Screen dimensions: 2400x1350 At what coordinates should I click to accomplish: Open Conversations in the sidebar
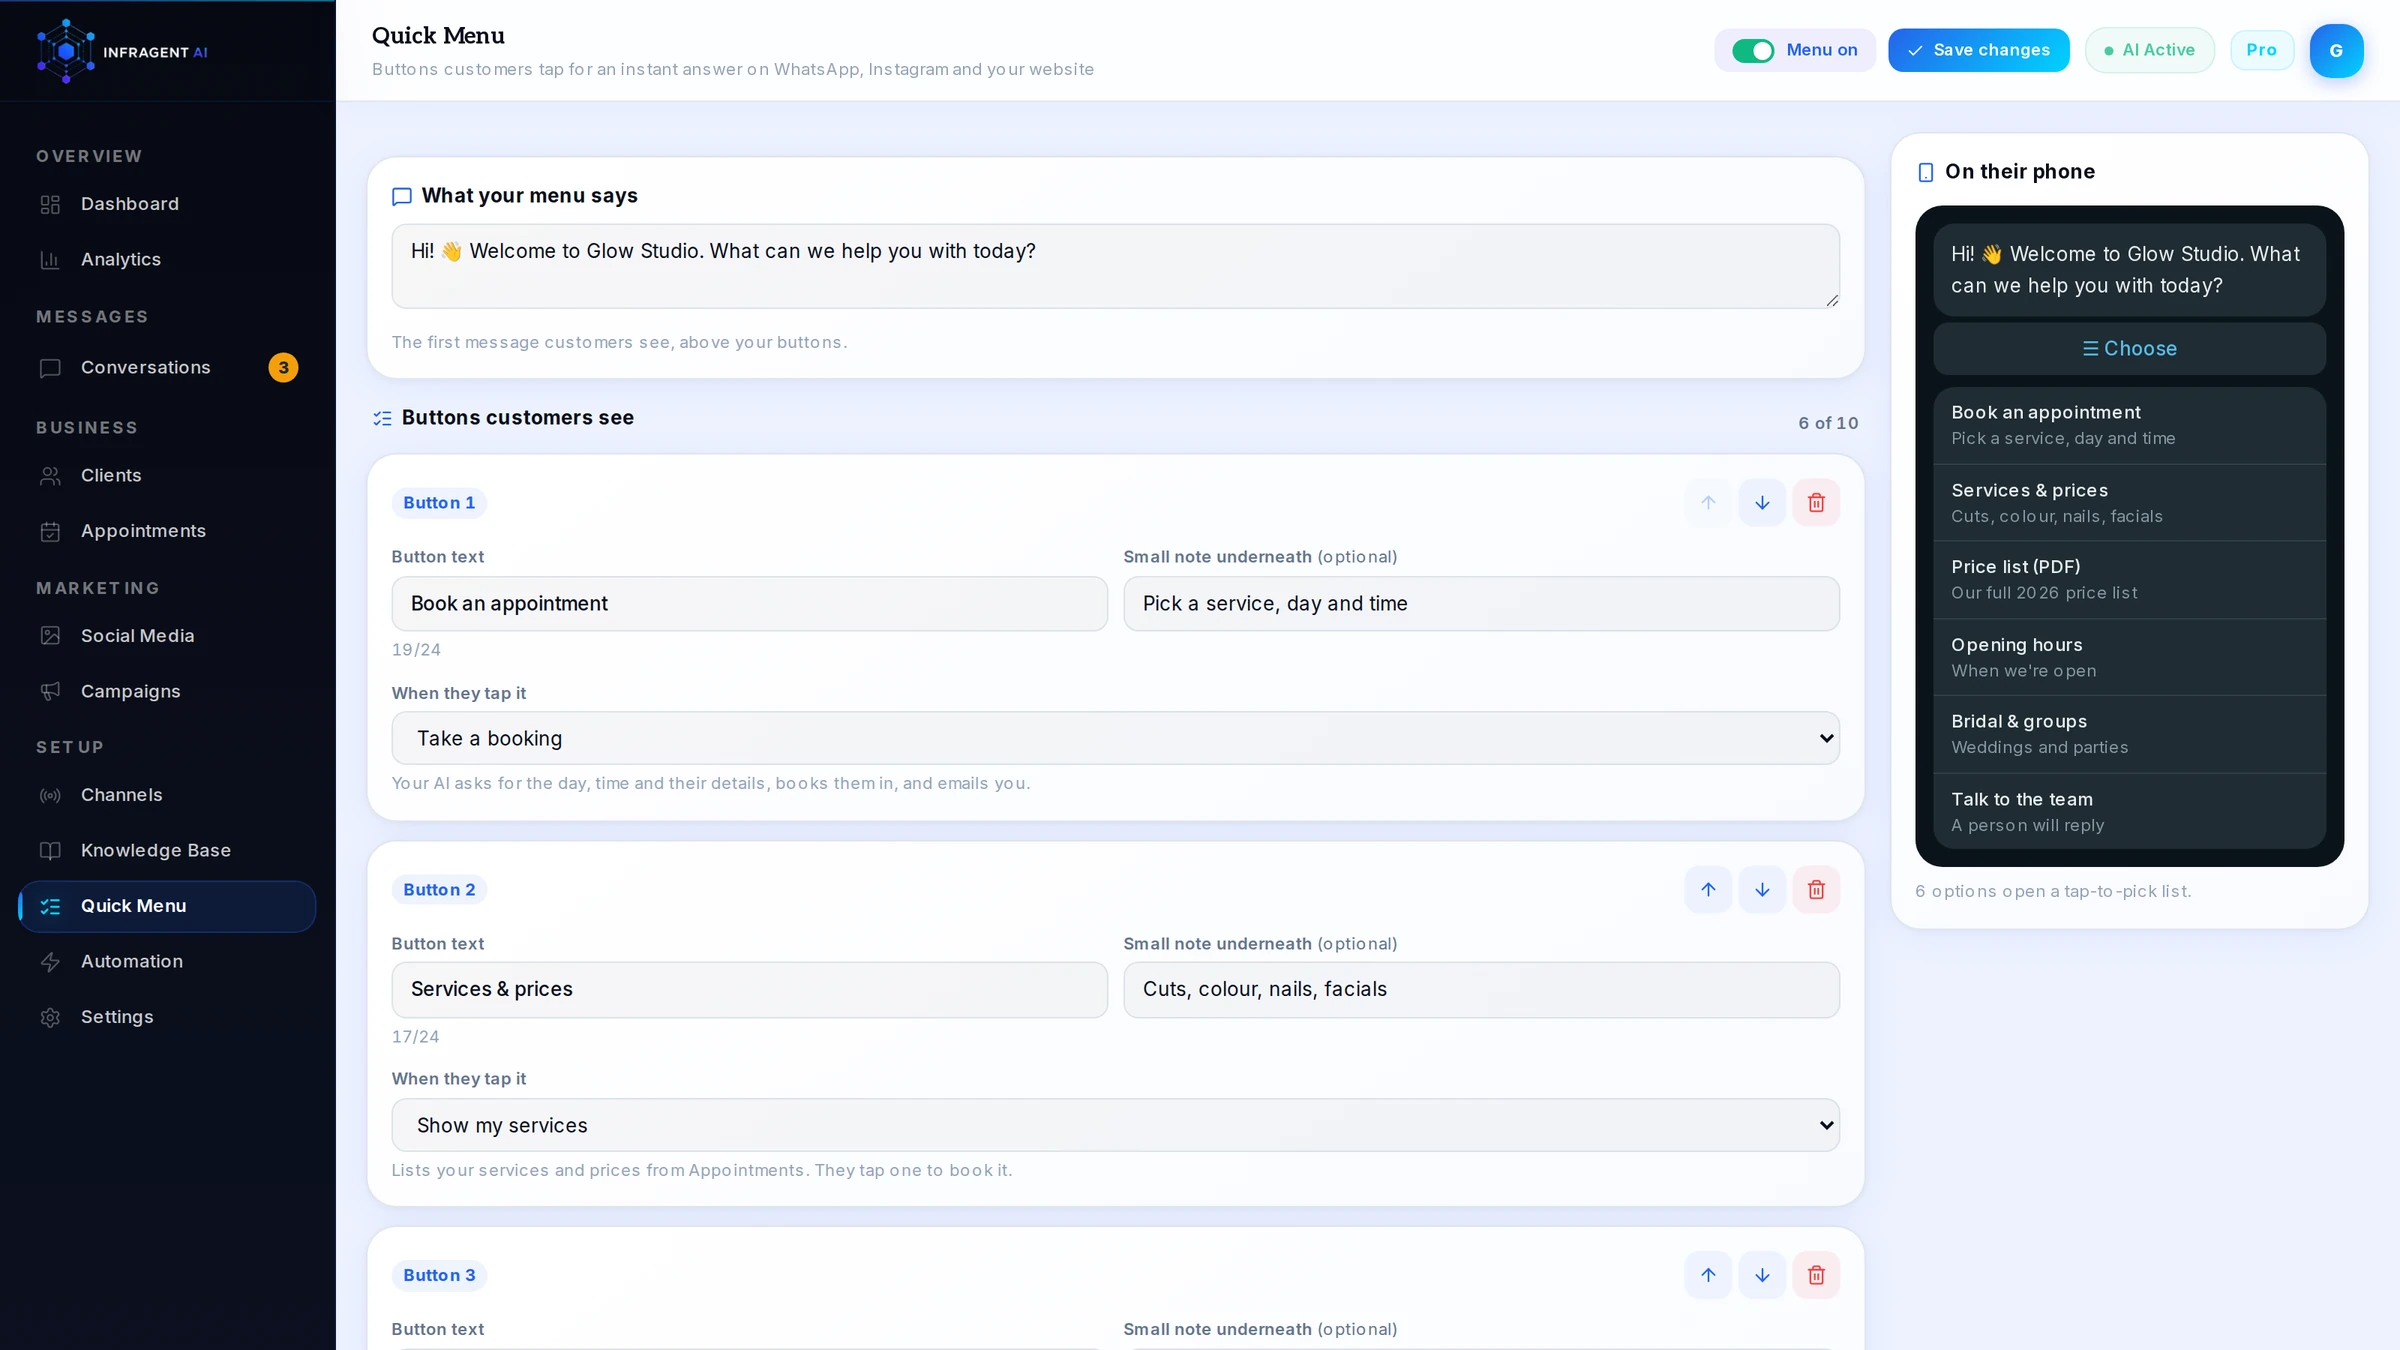click(x=167, y=368)
